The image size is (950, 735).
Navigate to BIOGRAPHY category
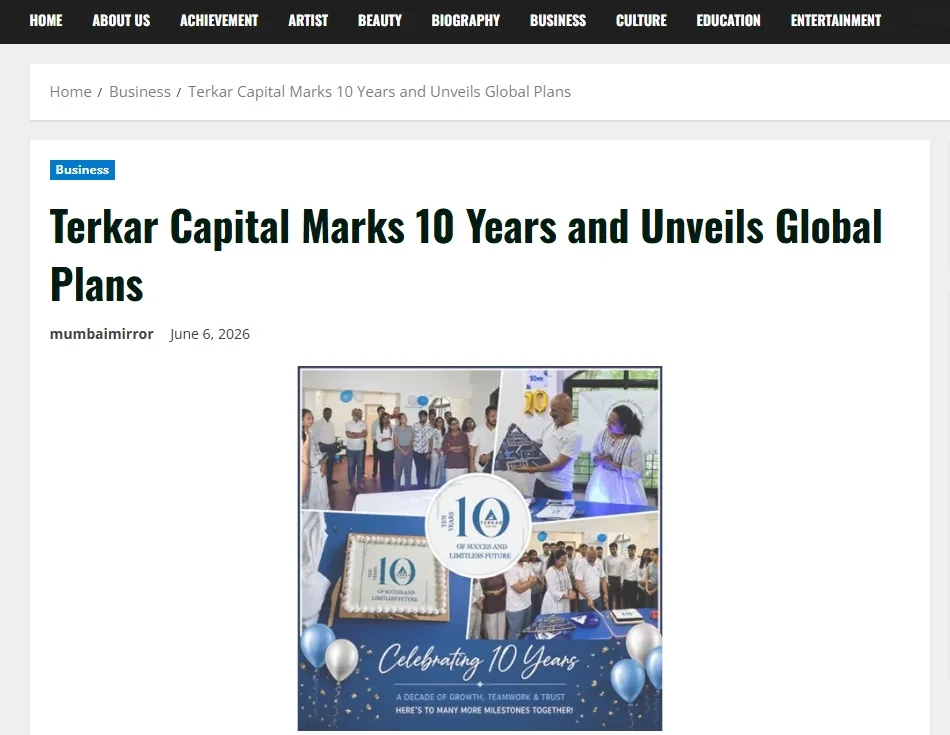click(465, 21)
